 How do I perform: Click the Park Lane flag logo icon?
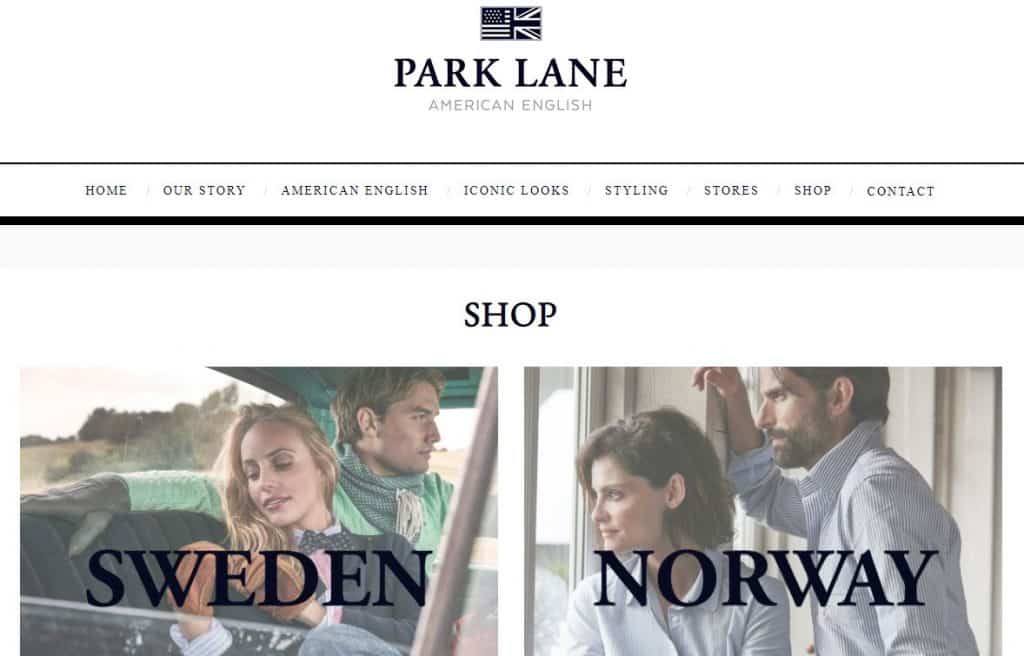tap(511, 24)
